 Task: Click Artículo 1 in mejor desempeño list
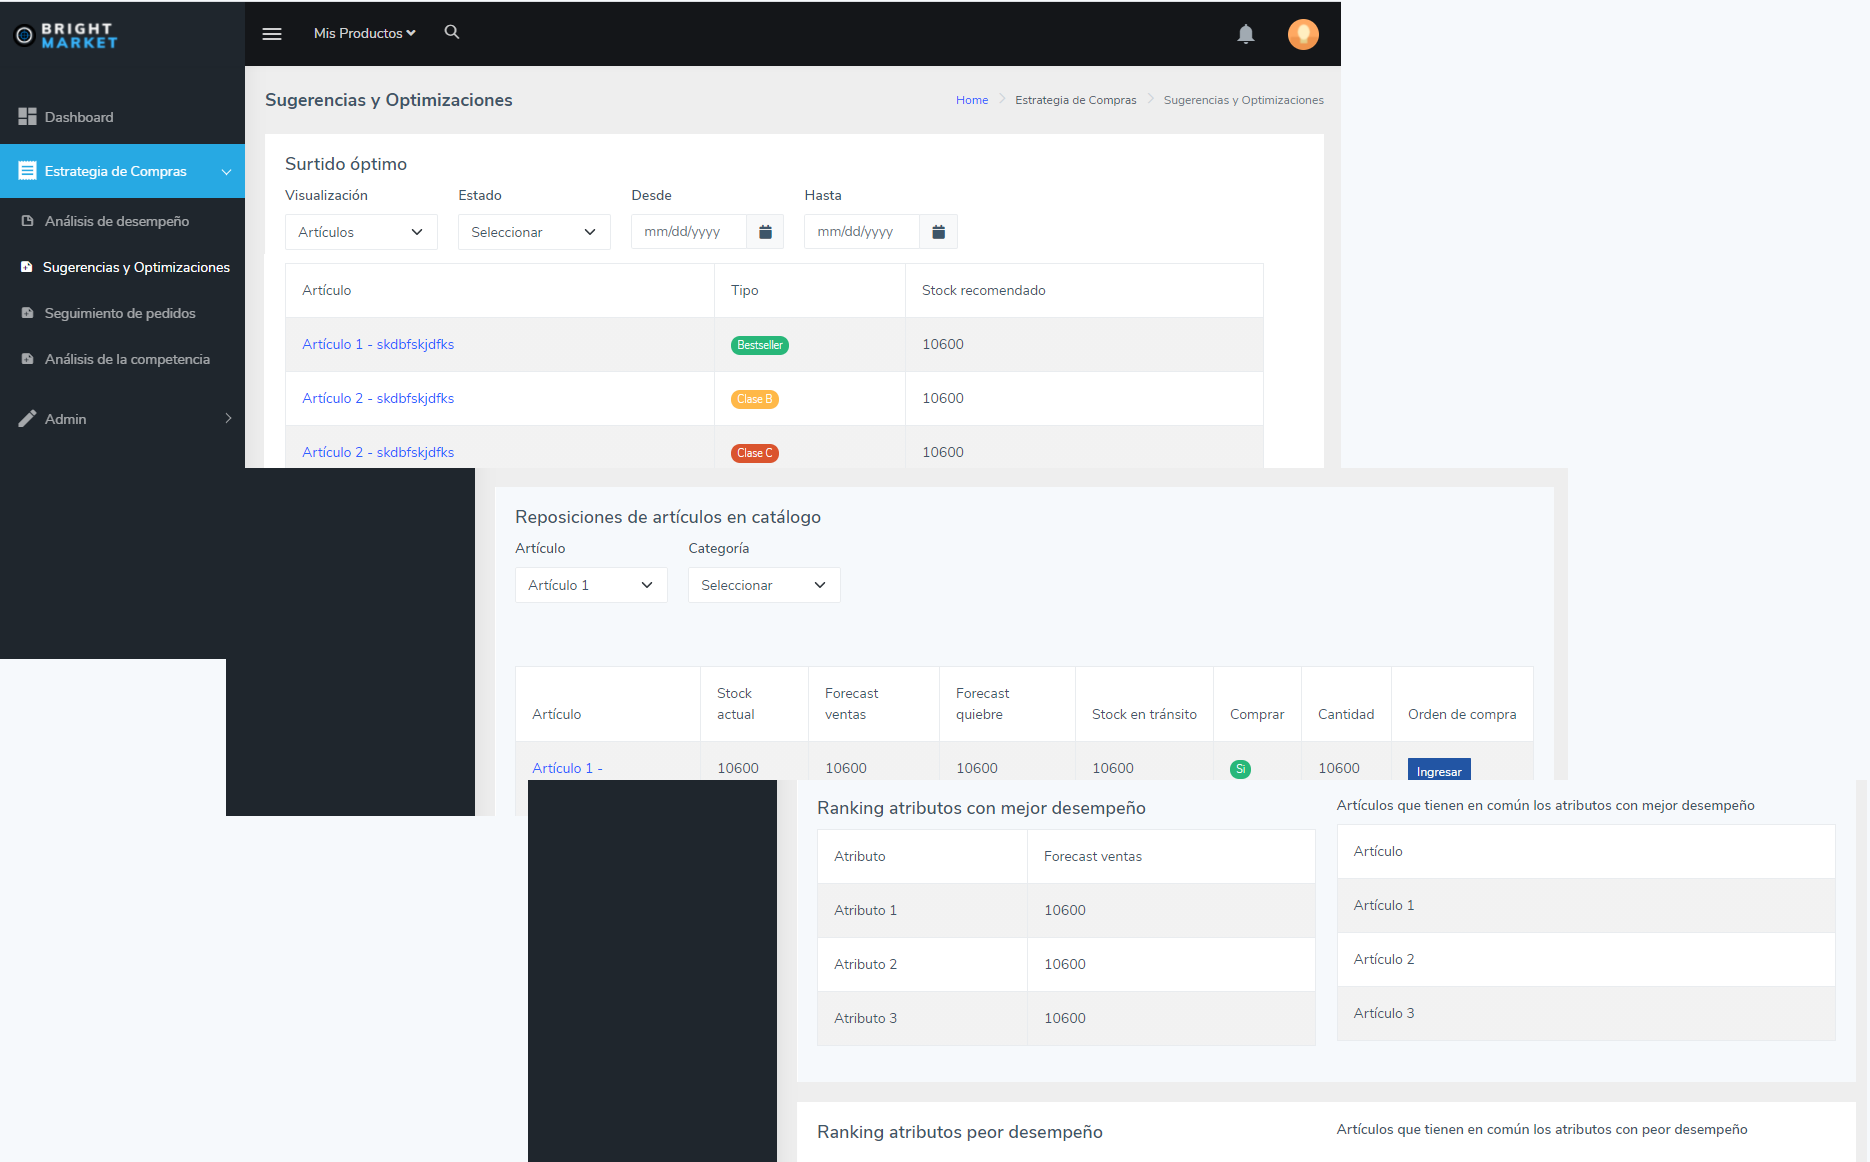click(1586, 905)
